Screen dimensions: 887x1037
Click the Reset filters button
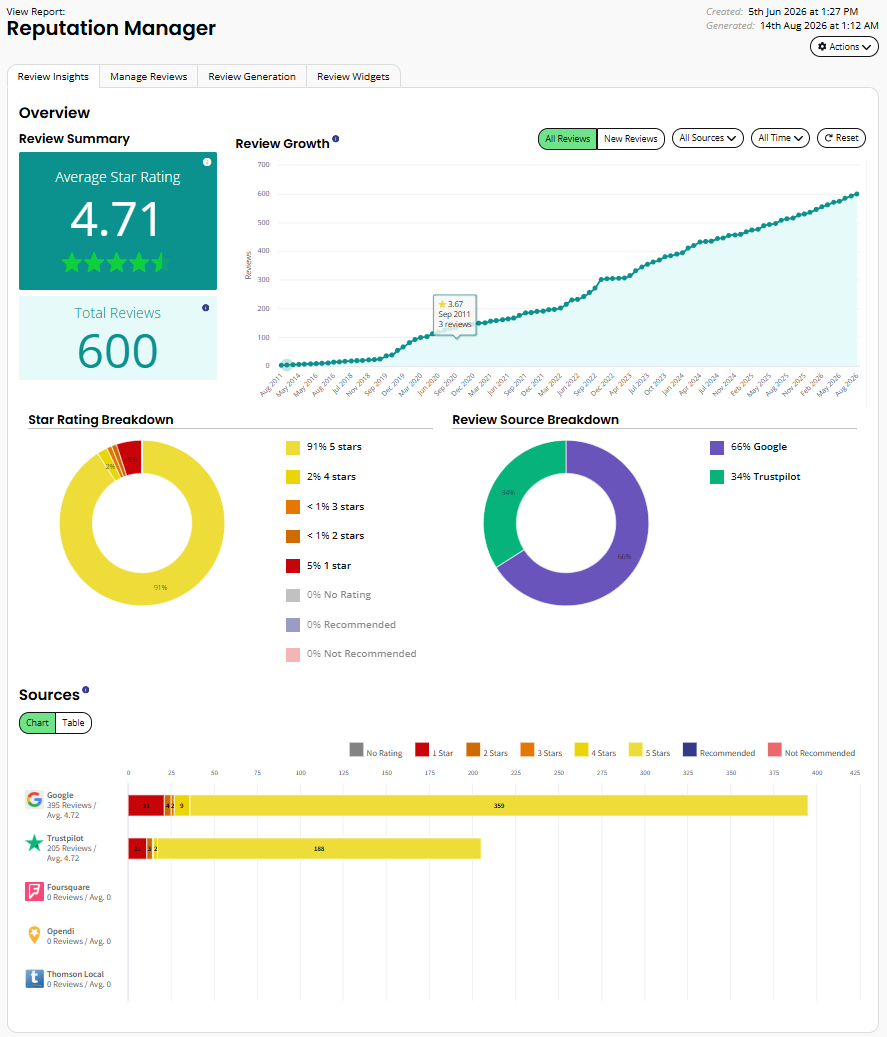tap(841, 138)
